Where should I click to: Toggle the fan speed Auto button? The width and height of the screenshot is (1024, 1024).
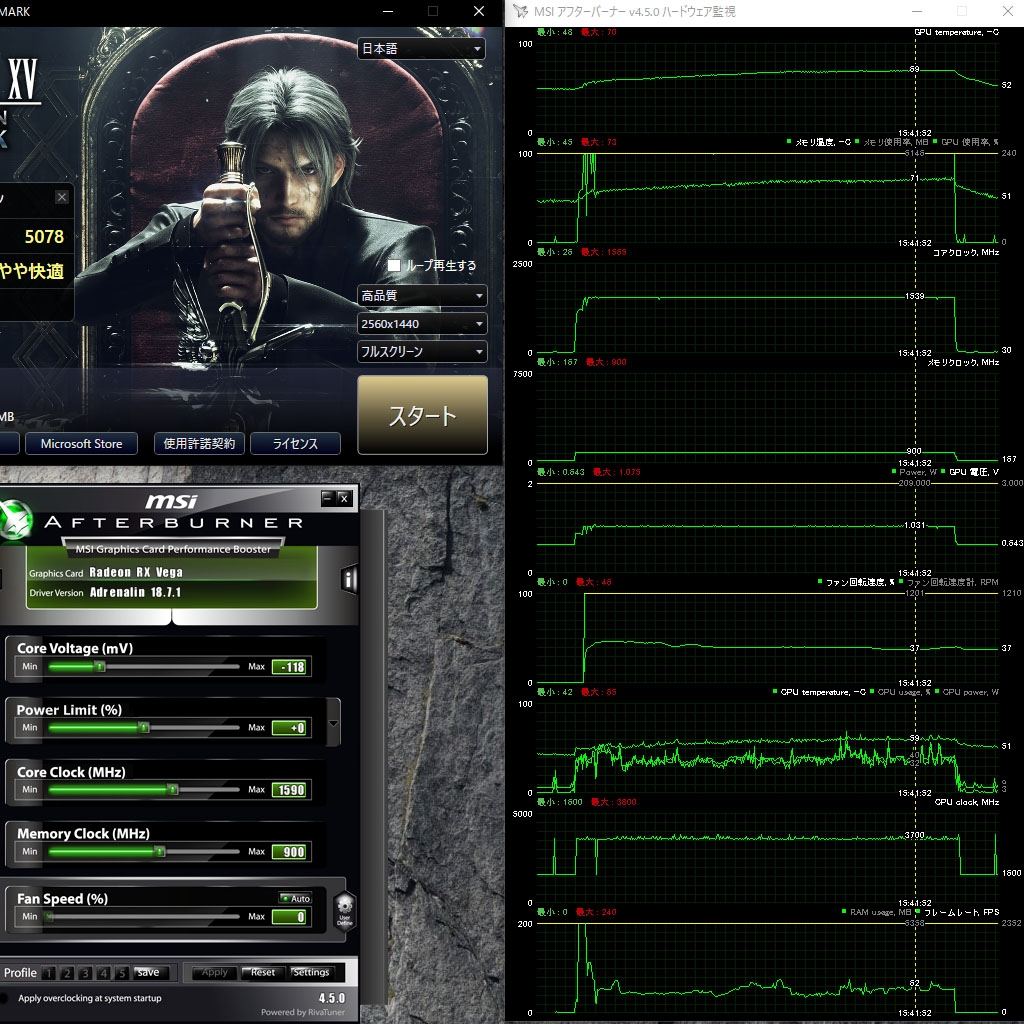tap(295, 898)
